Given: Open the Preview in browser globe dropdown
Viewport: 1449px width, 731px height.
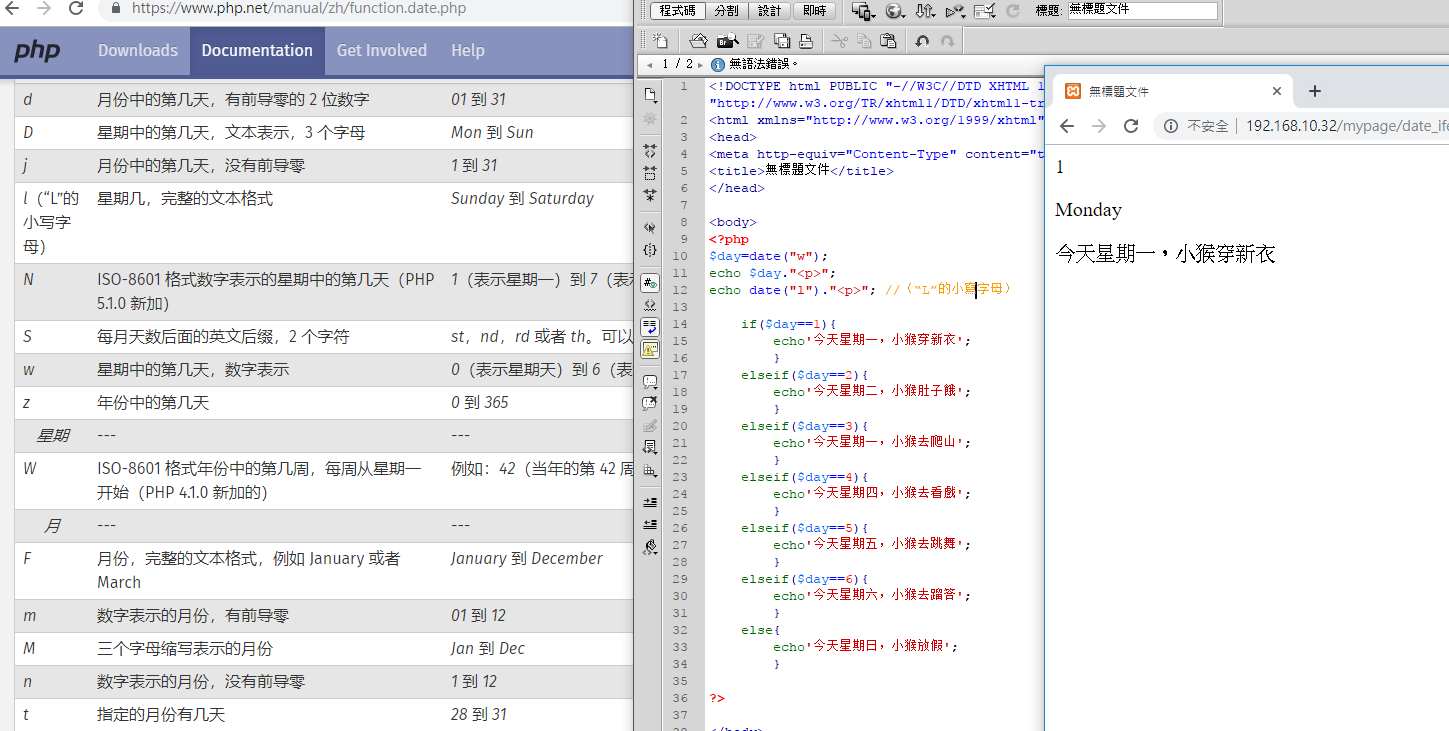Looking at the screenshot, I should 895,11.
